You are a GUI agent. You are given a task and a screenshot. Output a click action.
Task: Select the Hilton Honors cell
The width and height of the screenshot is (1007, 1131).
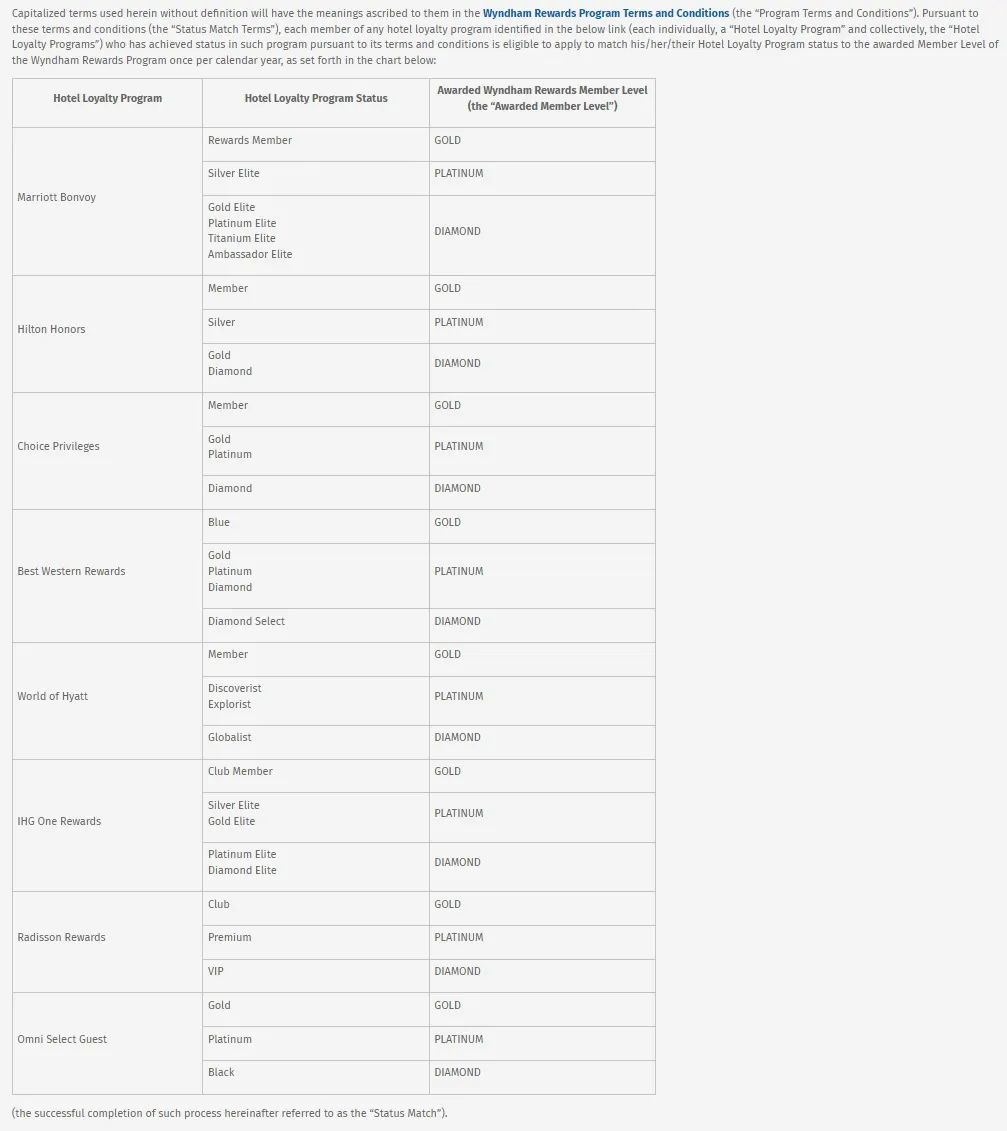click(52, 329)
